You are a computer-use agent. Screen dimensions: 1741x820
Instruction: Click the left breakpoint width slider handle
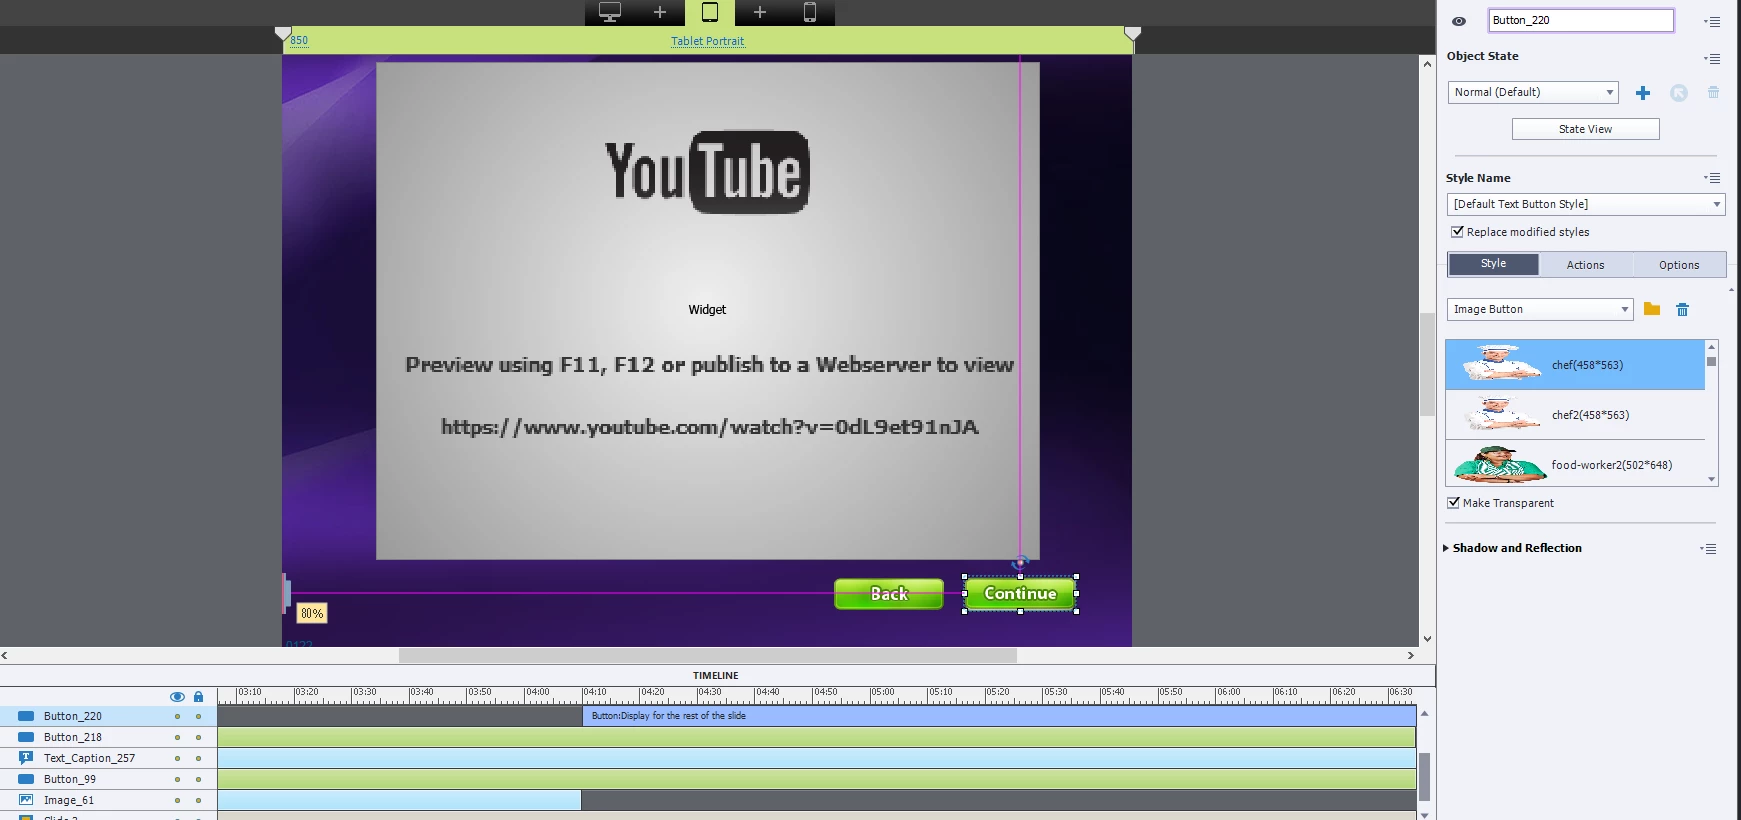[x=283, y=35]
